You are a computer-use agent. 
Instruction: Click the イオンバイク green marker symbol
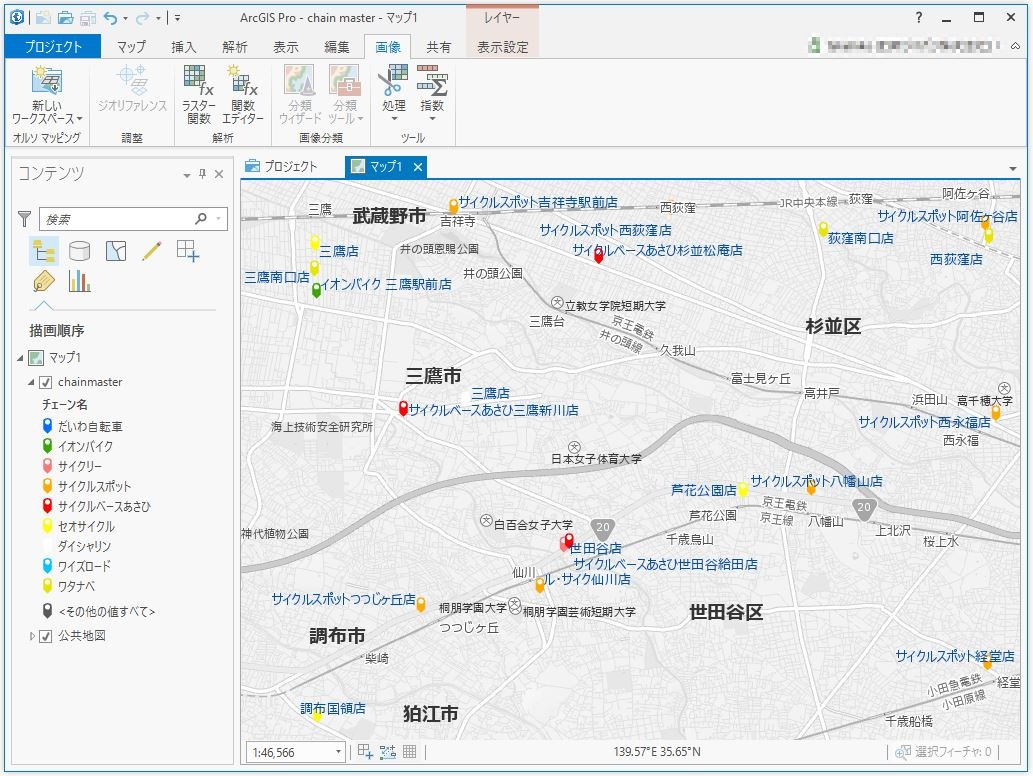[47, 446]
